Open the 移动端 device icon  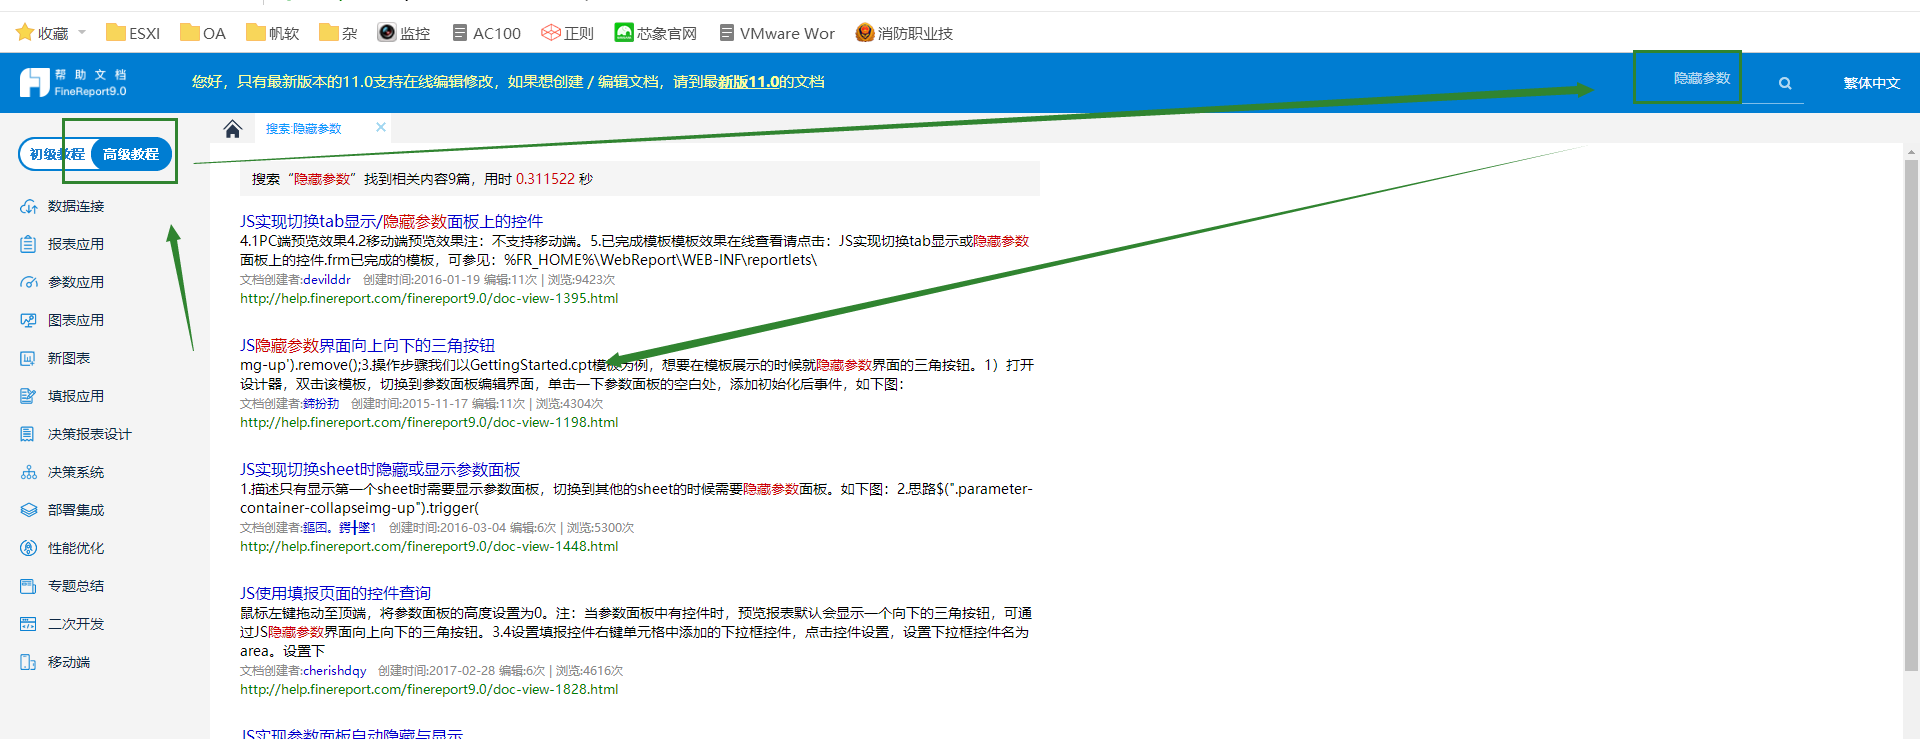29,662
